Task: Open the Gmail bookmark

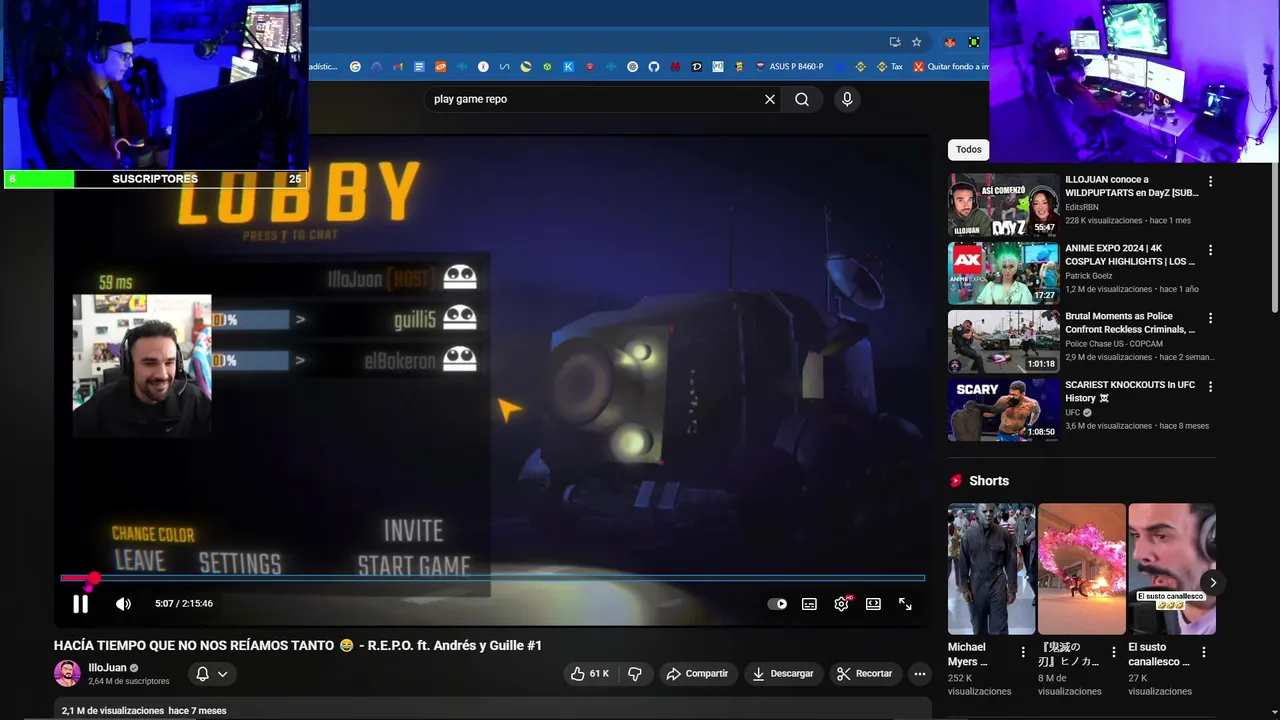Action: (398, 67)
